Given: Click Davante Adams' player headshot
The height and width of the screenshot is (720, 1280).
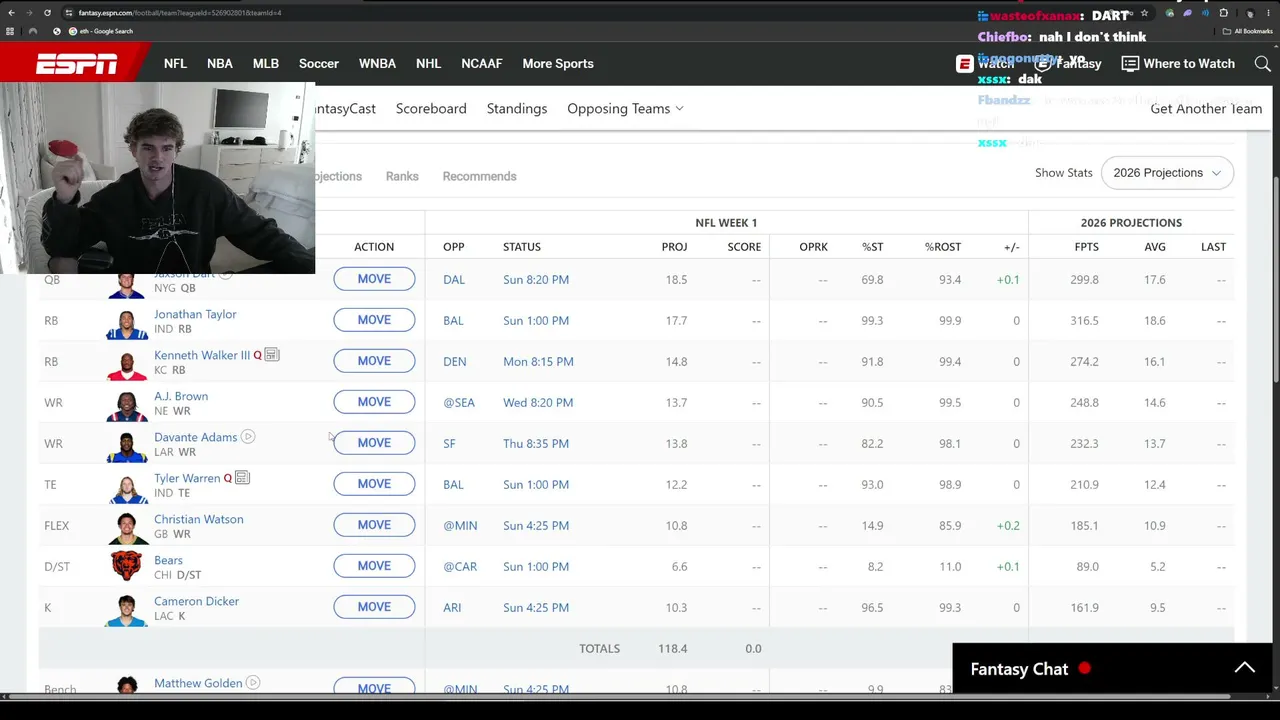Looking at the screenshot, I should pos(127,445).
